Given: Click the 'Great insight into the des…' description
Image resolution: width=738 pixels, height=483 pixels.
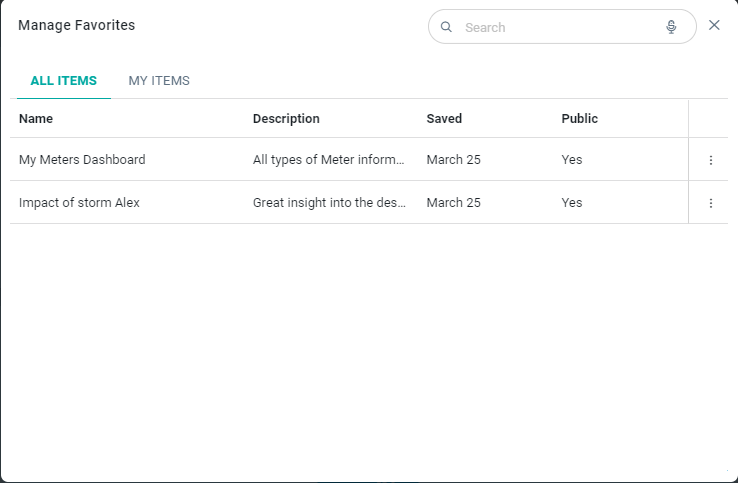Looking at the screenshot, I should pyautogui.click(x=329, y=203).
